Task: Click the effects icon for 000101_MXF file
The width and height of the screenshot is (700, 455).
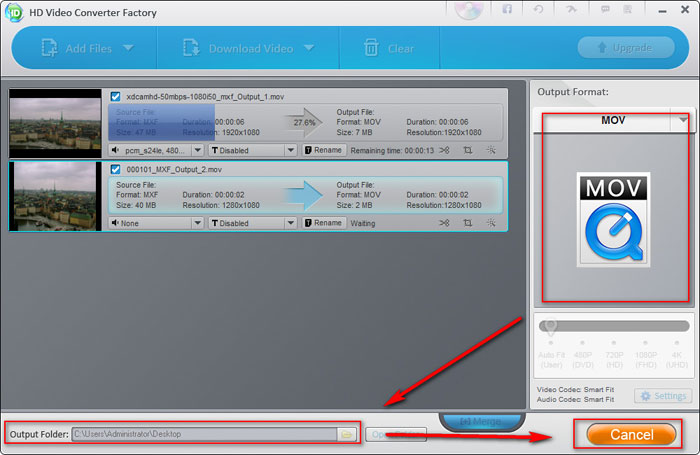Action: (491, 223)
